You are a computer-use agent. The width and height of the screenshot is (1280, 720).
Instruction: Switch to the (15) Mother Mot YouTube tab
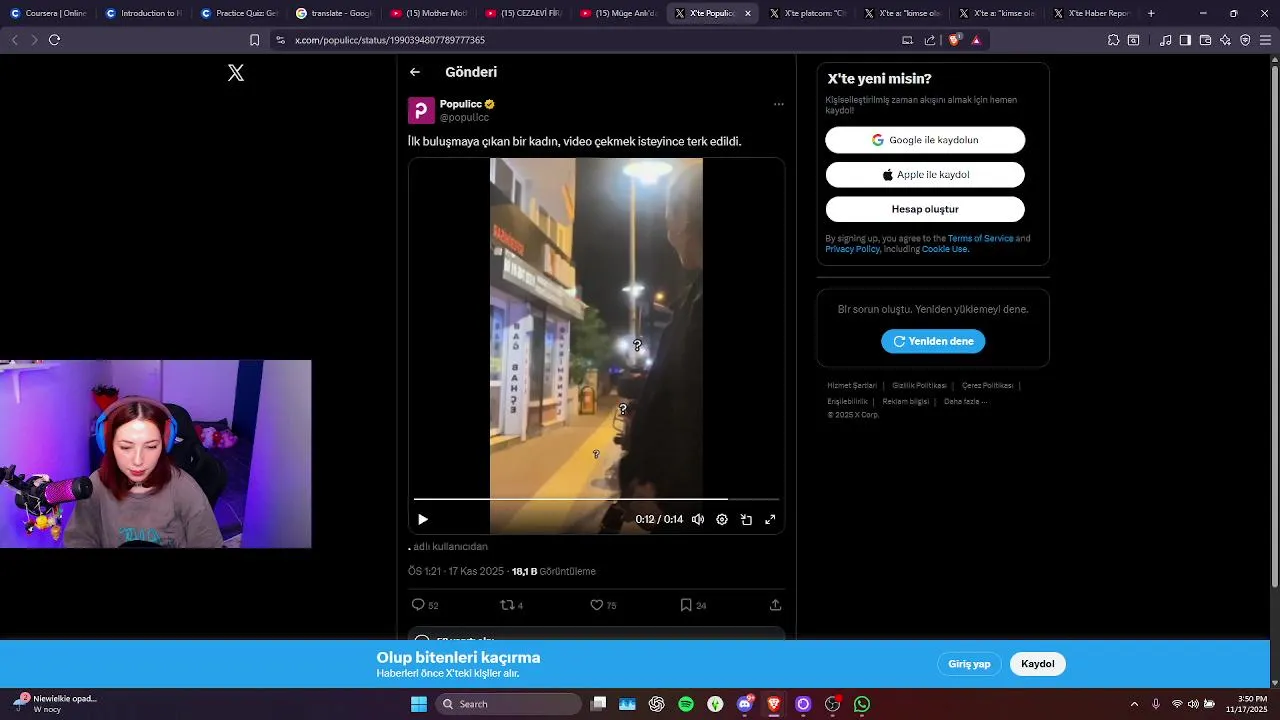click(429, 13)
